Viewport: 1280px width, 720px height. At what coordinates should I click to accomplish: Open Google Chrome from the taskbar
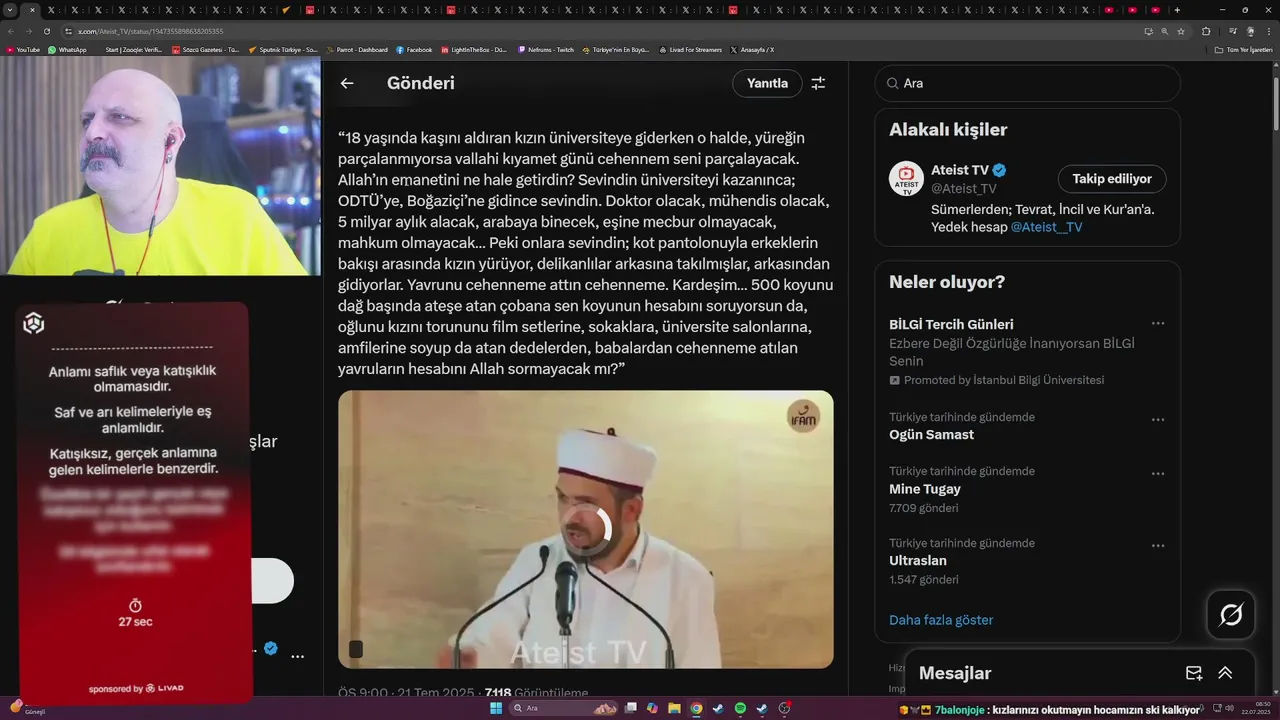(x=696, y=708)
